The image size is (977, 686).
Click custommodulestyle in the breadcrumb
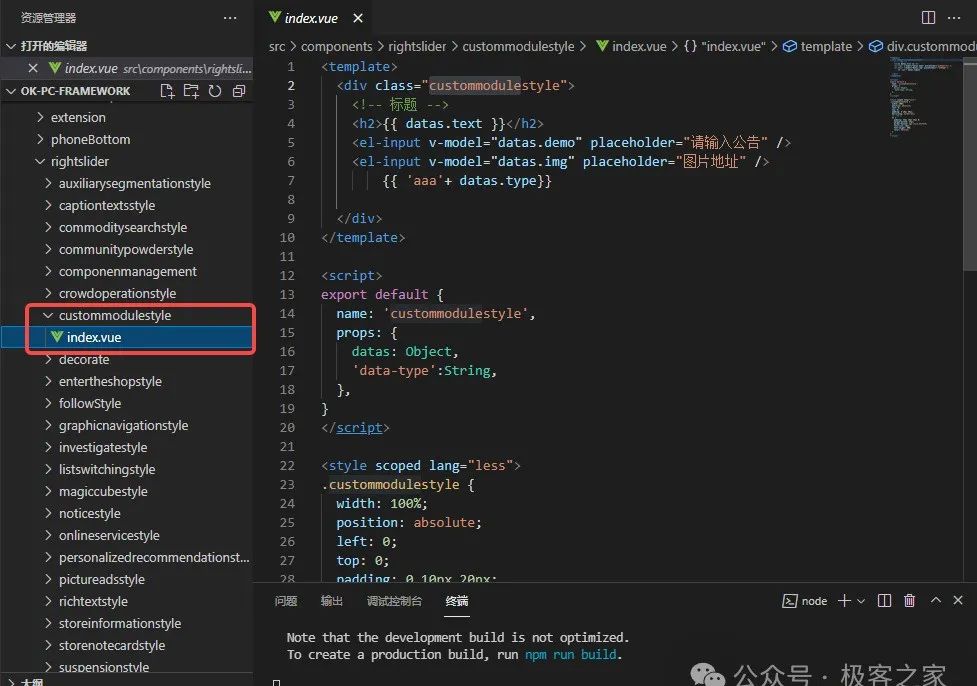518,46
